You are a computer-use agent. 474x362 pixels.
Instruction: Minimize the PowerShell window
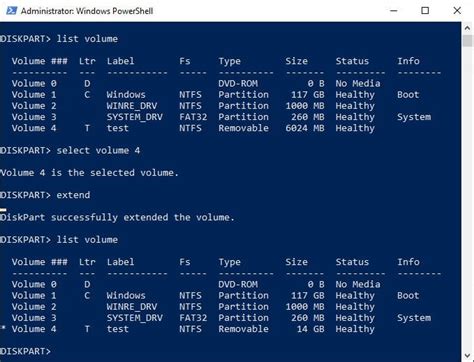(394, 11)
